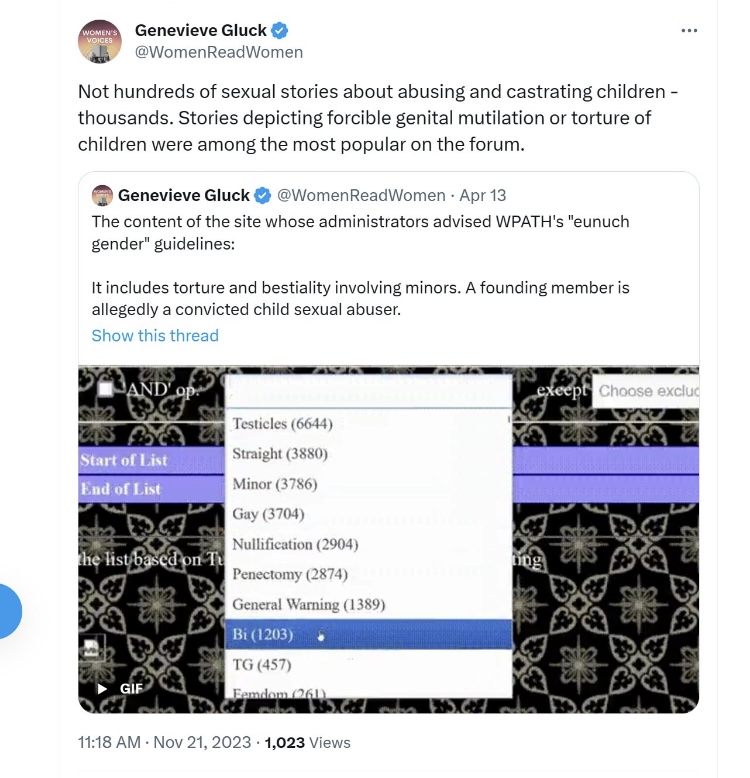Viewport: 750px width, 778px height.
Task: Select 'Straight (3880)' from the dropdown list
Action: (x=280, y=454)
